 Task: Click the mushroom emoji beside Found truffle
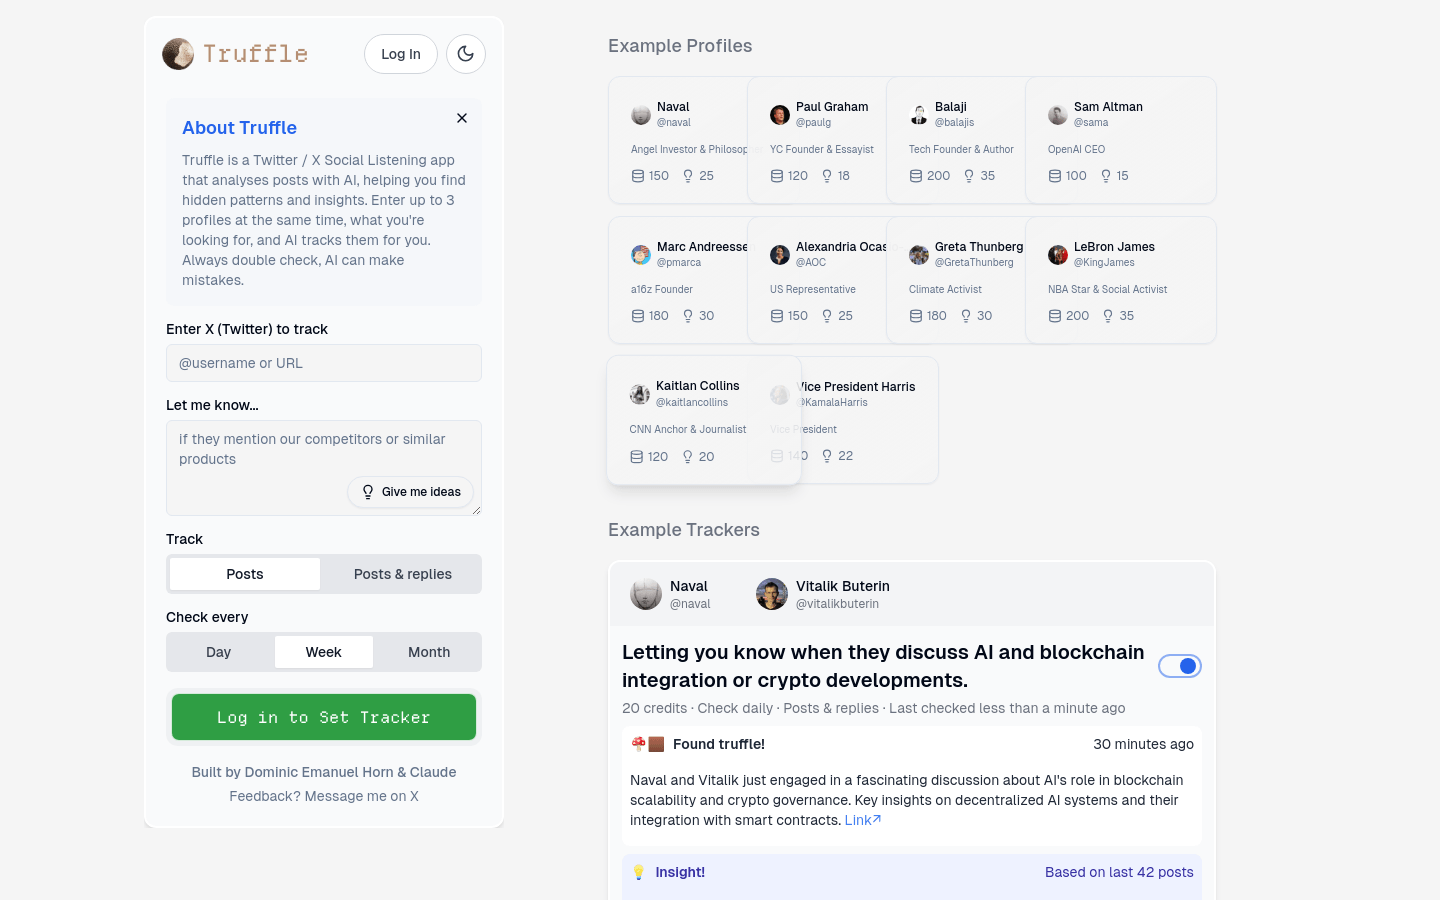click(x=638, y=744)
